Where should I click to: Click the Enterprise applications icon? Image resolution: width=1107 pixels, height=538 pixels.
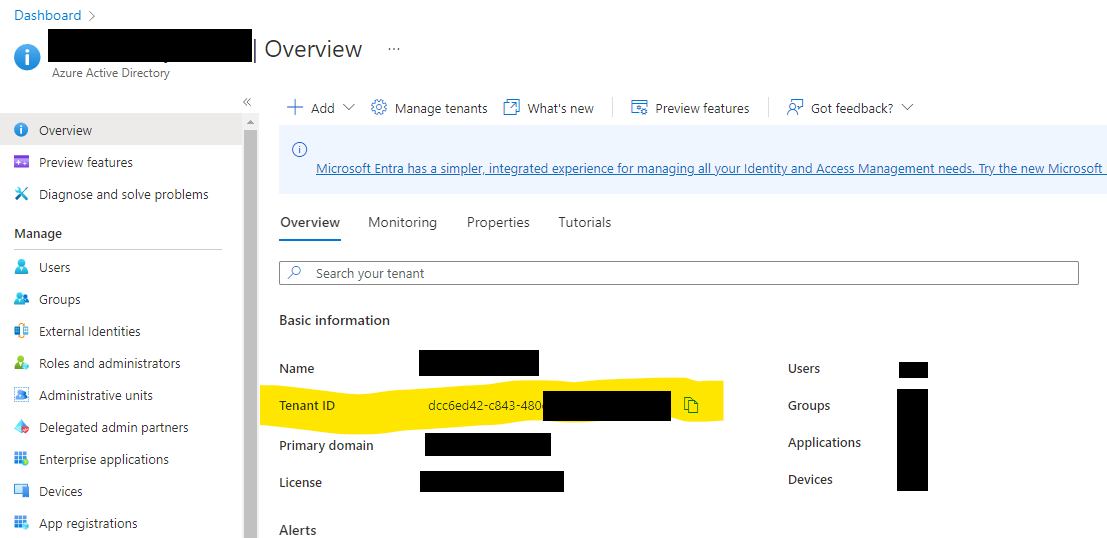[21, 459]
